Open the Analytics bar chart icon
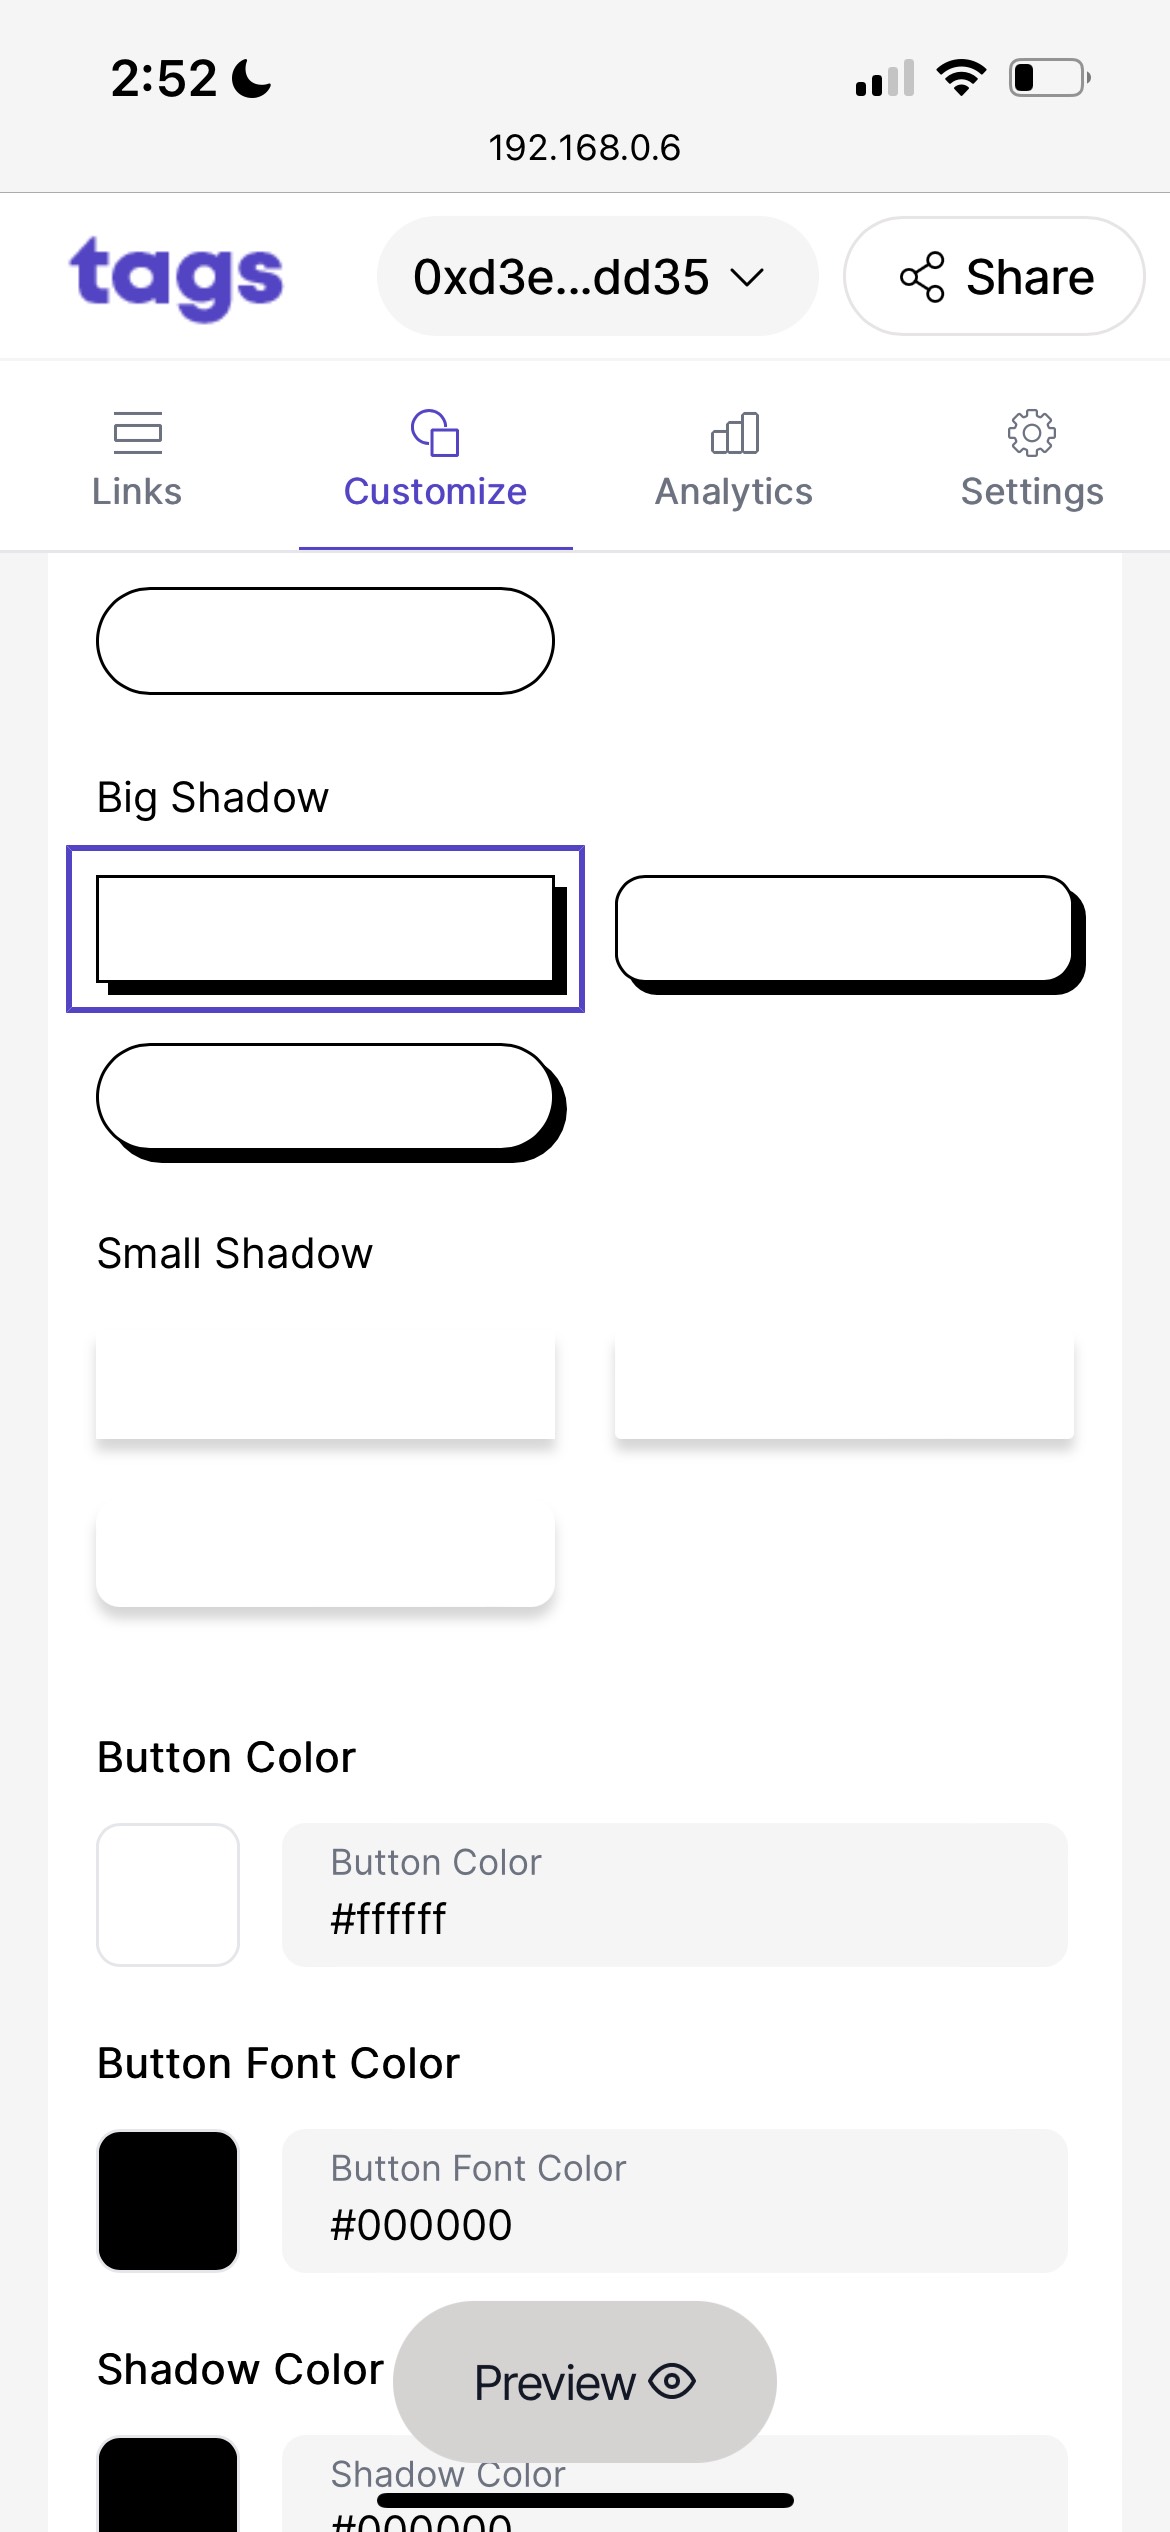Screen dimensions: 1170x2532 coord(734,433)
